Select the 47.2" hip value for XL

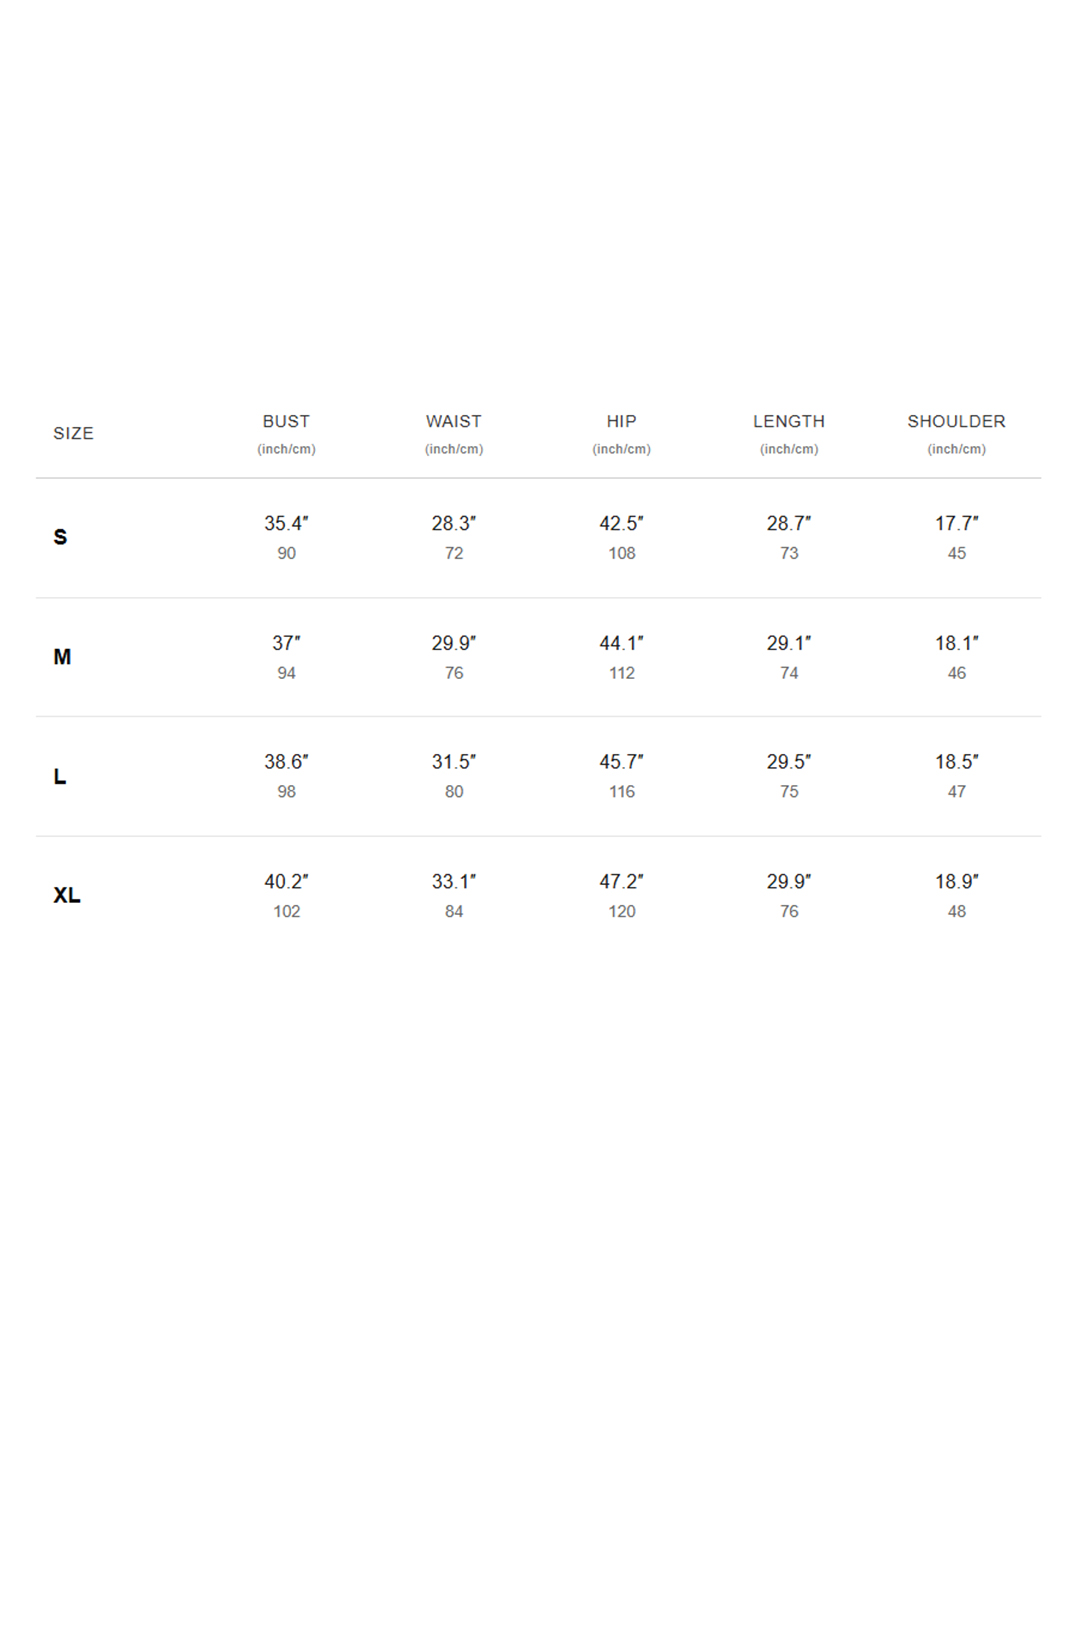(x=621, y=881)
